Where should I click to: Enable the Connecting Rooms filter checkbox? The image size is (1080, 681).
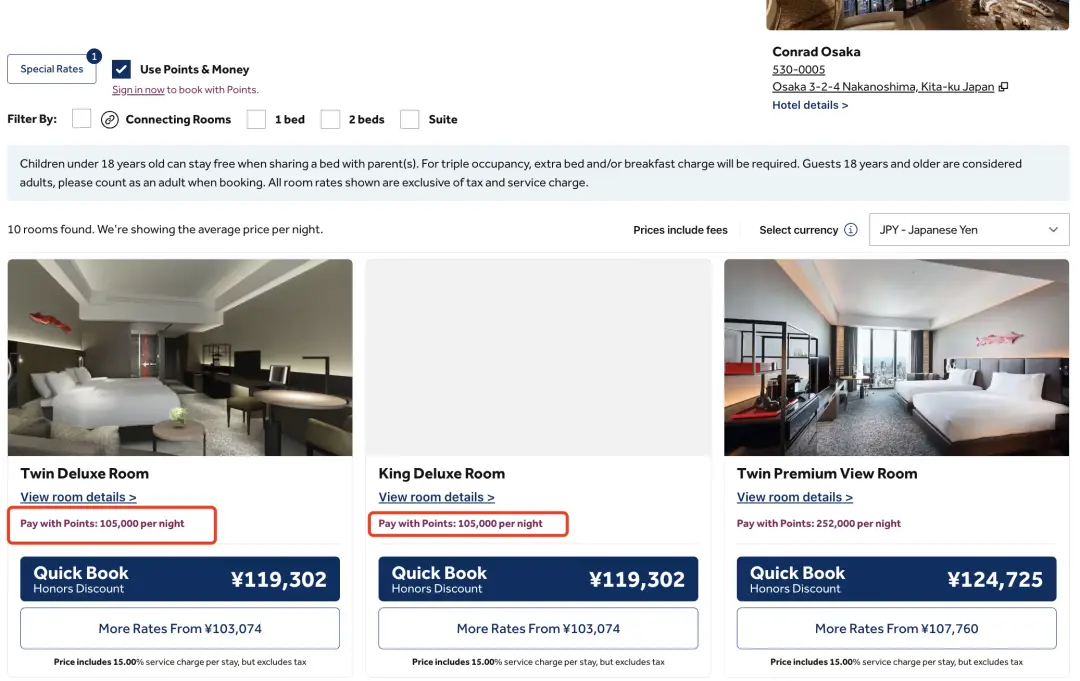pos(82,119)
